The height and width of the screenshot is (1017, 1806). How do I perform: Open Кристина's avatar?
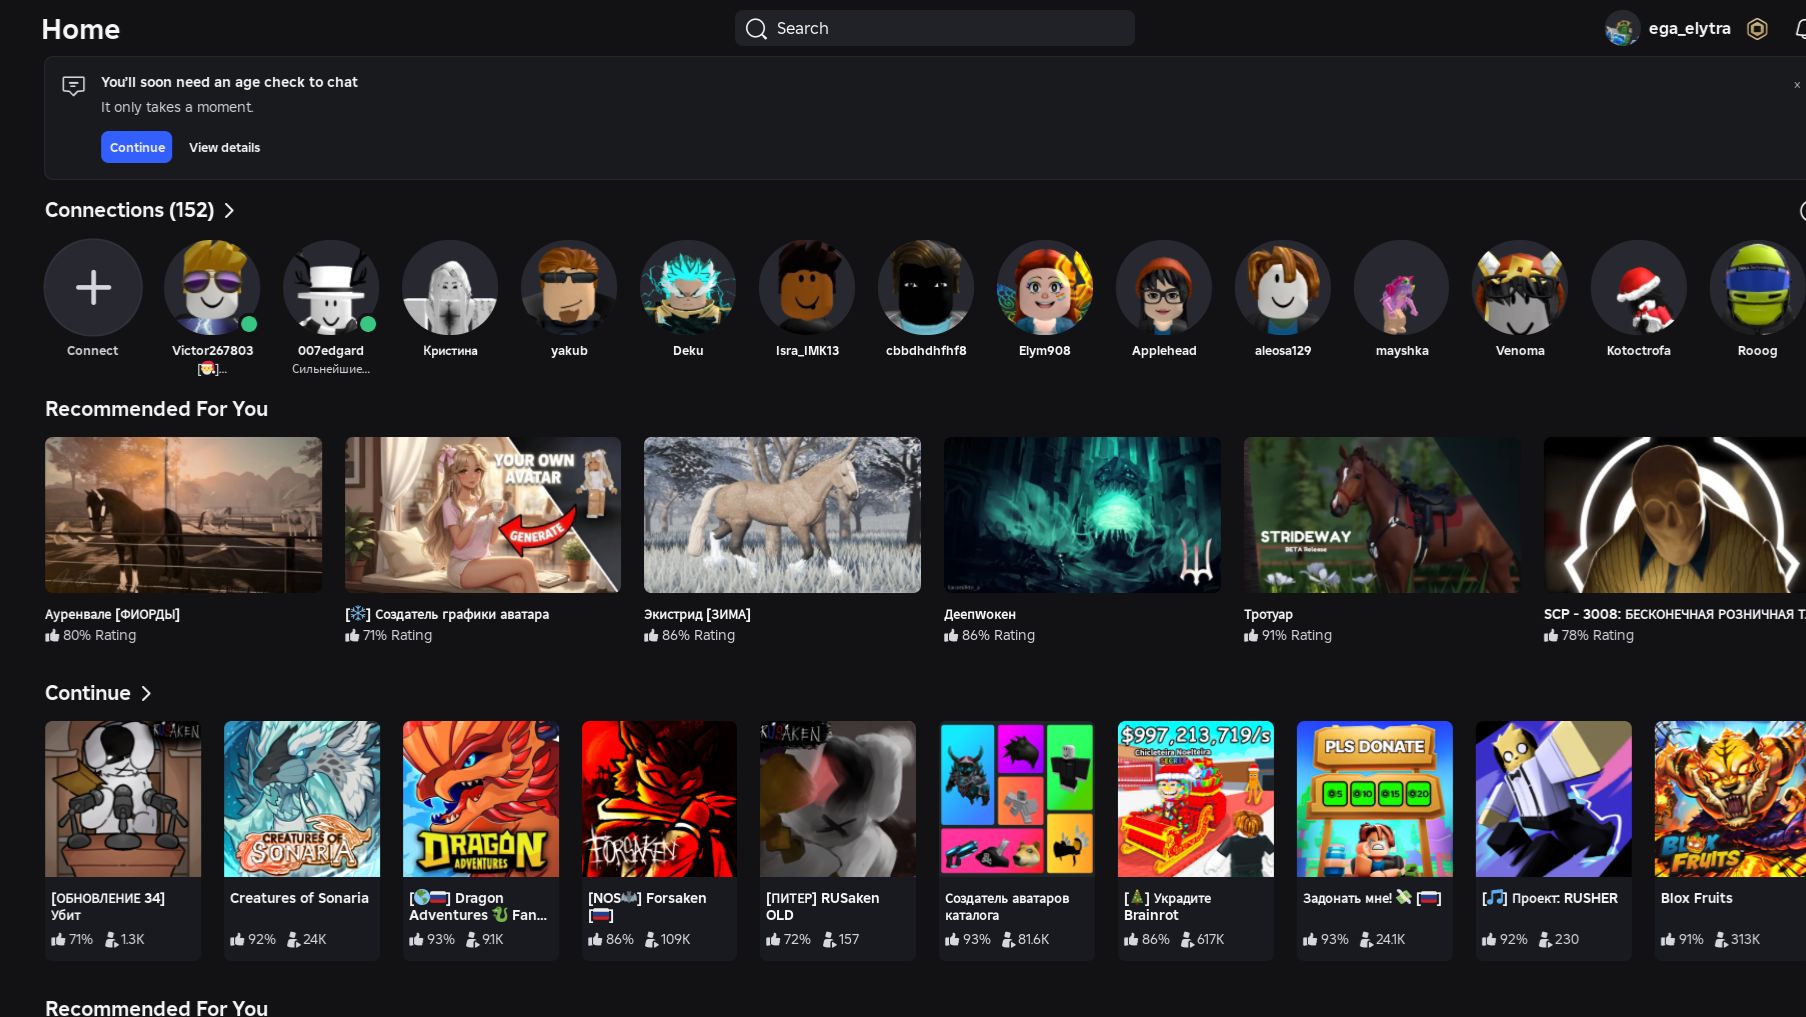[x=450, y=288]
